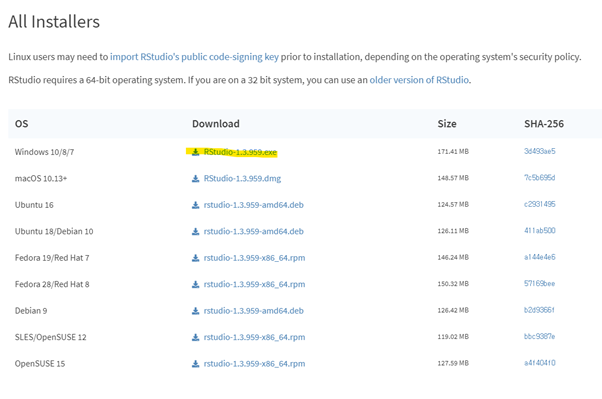Click the download icon in the Fedora 28/Red Hat 8 row
This screenshot has width=602, height=399.
(195, 285)
